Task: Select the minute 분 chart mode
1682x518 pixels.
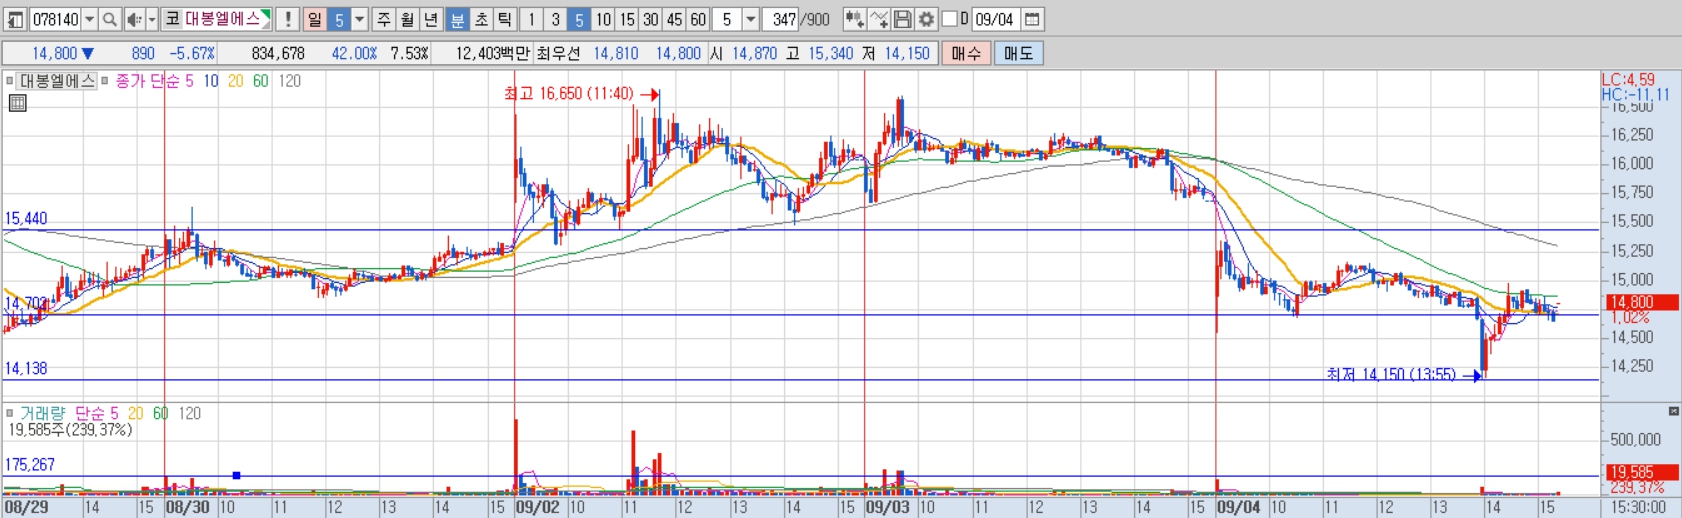Action: click(x=457, y=19)
